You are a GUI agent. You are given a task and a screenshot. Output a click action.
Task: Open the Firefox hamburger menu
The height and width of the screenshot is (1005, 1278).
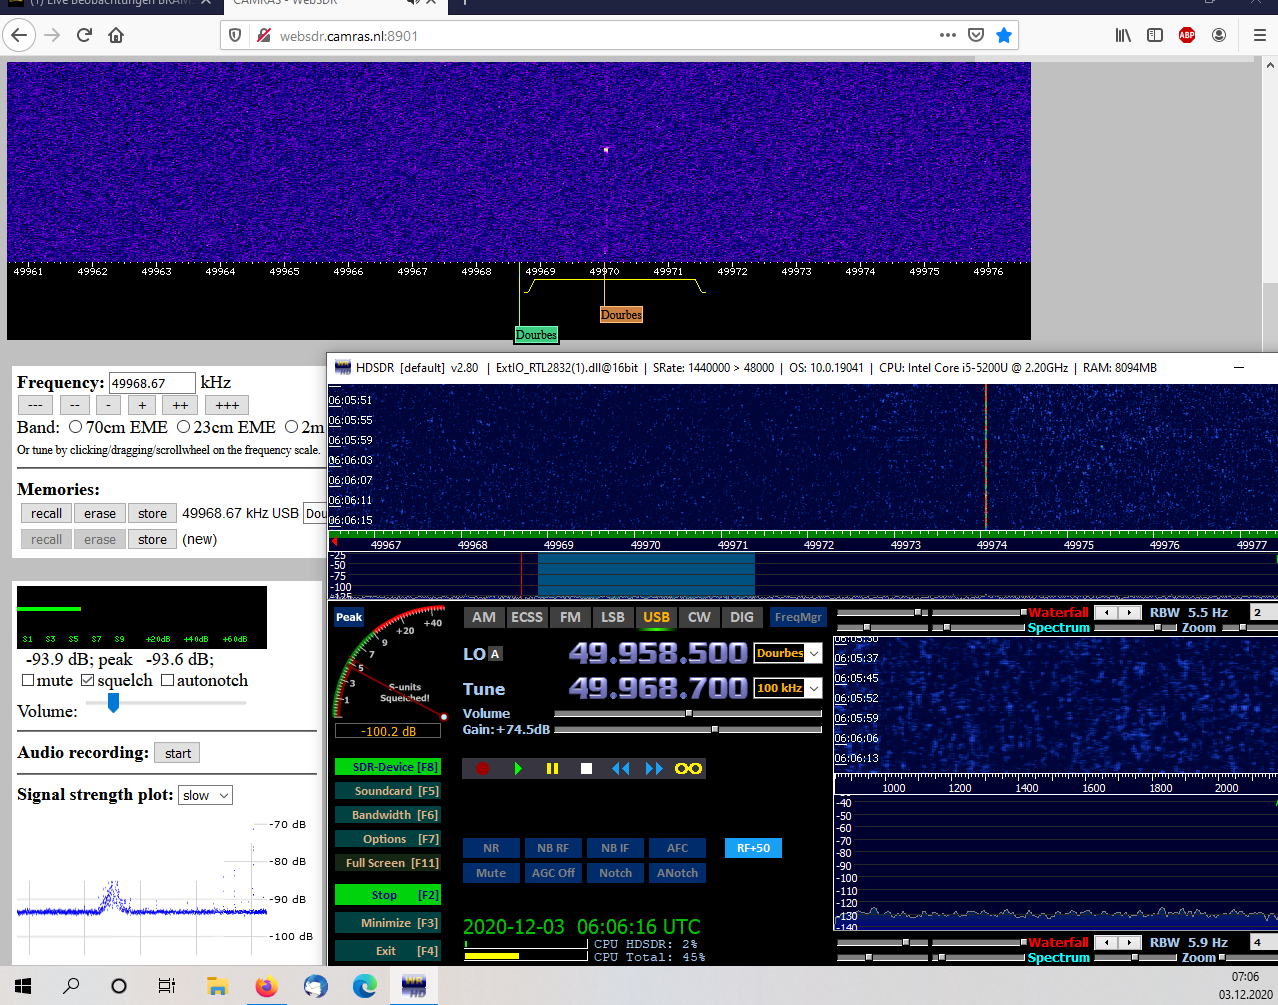1259,35
